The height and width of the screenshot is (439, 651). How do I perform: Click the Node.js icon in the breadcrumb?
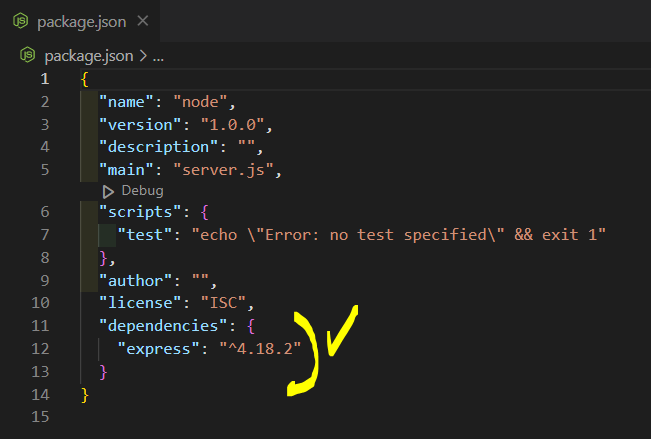[27, 55]
